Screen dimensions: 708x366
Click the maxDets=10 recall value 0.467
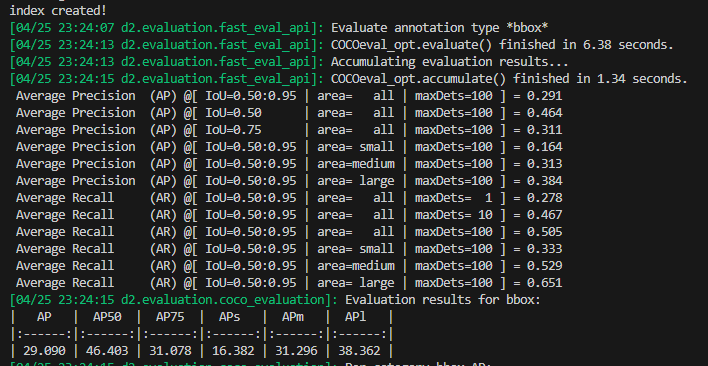pyautogui.click(x=544, y=215)
